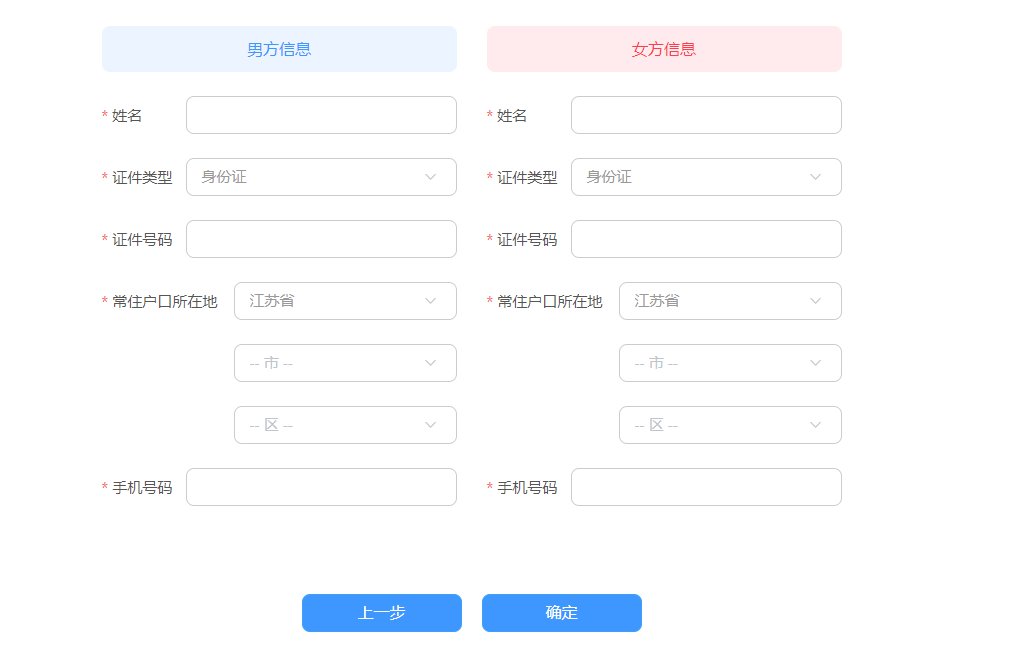
Task: Click the male 姓名 input field
Action: (x=321, y=115)
